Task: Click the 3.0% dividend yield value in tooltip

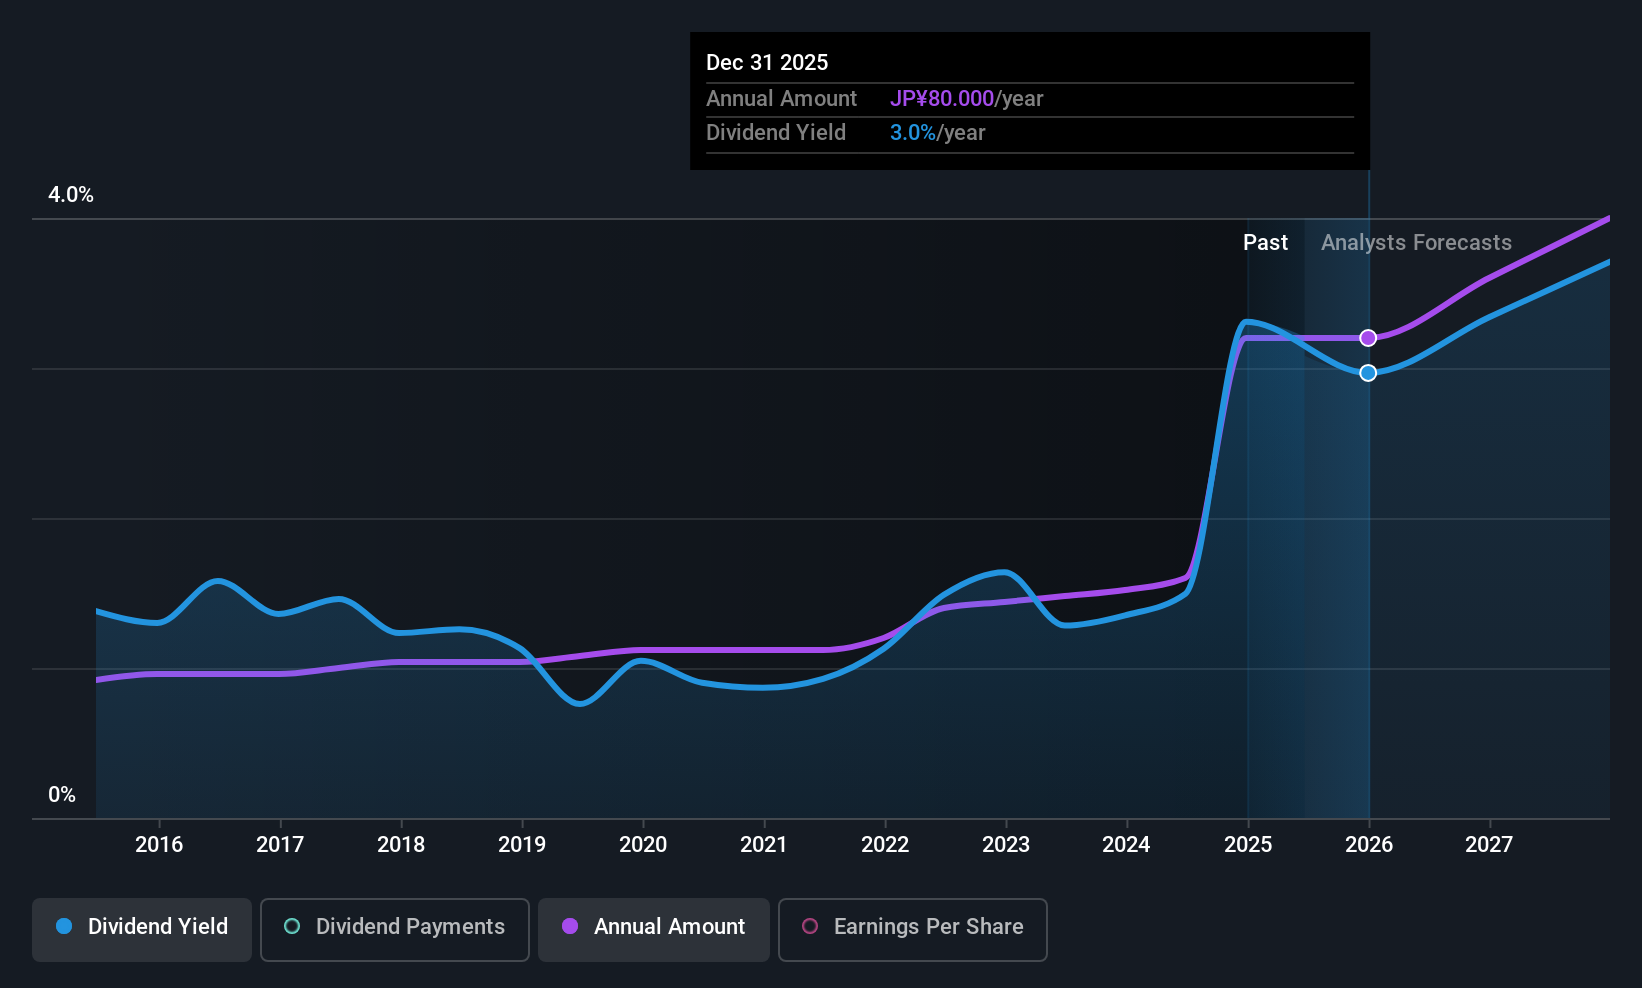Action: click(x=913, y=133)
